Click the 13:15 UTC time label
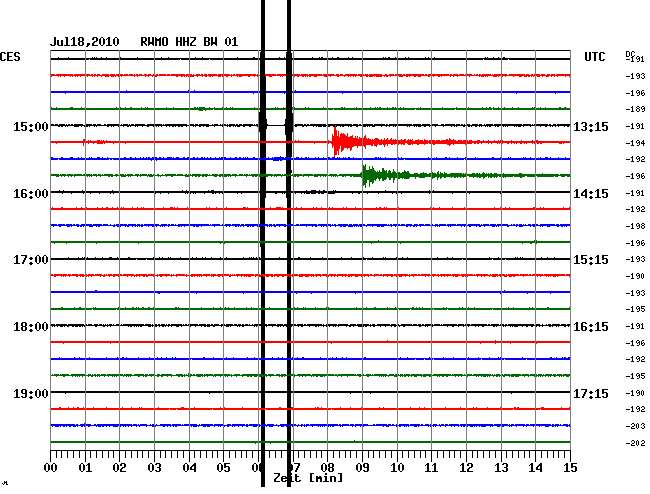650x494 pixels. tap(591, 127)
